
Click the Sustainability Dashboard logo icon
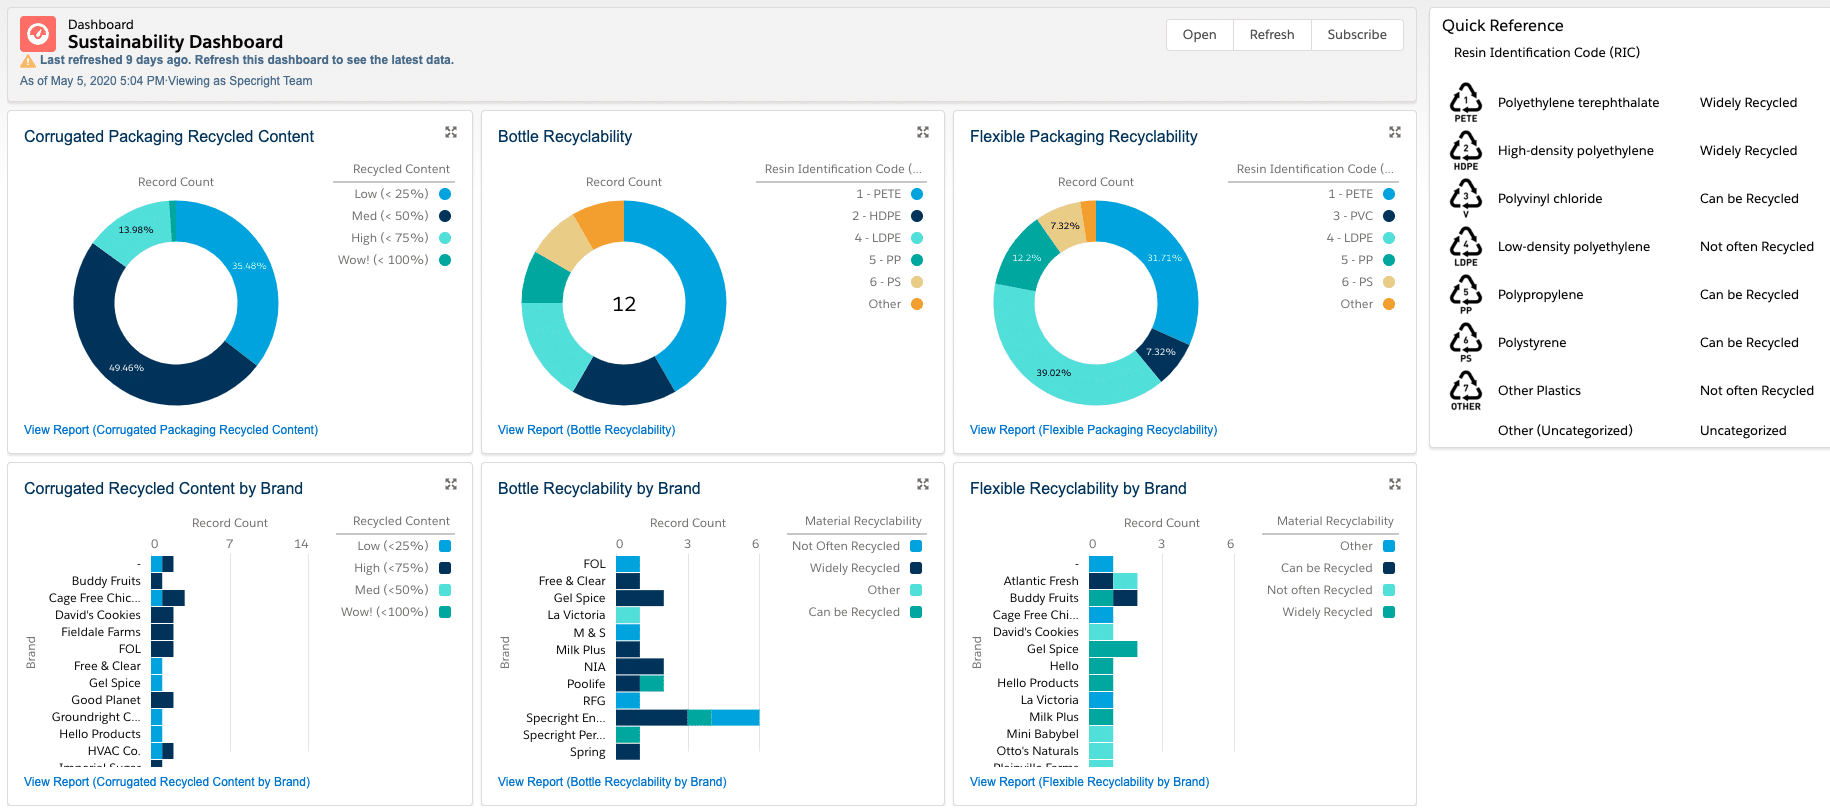click(x=38, y=34)
